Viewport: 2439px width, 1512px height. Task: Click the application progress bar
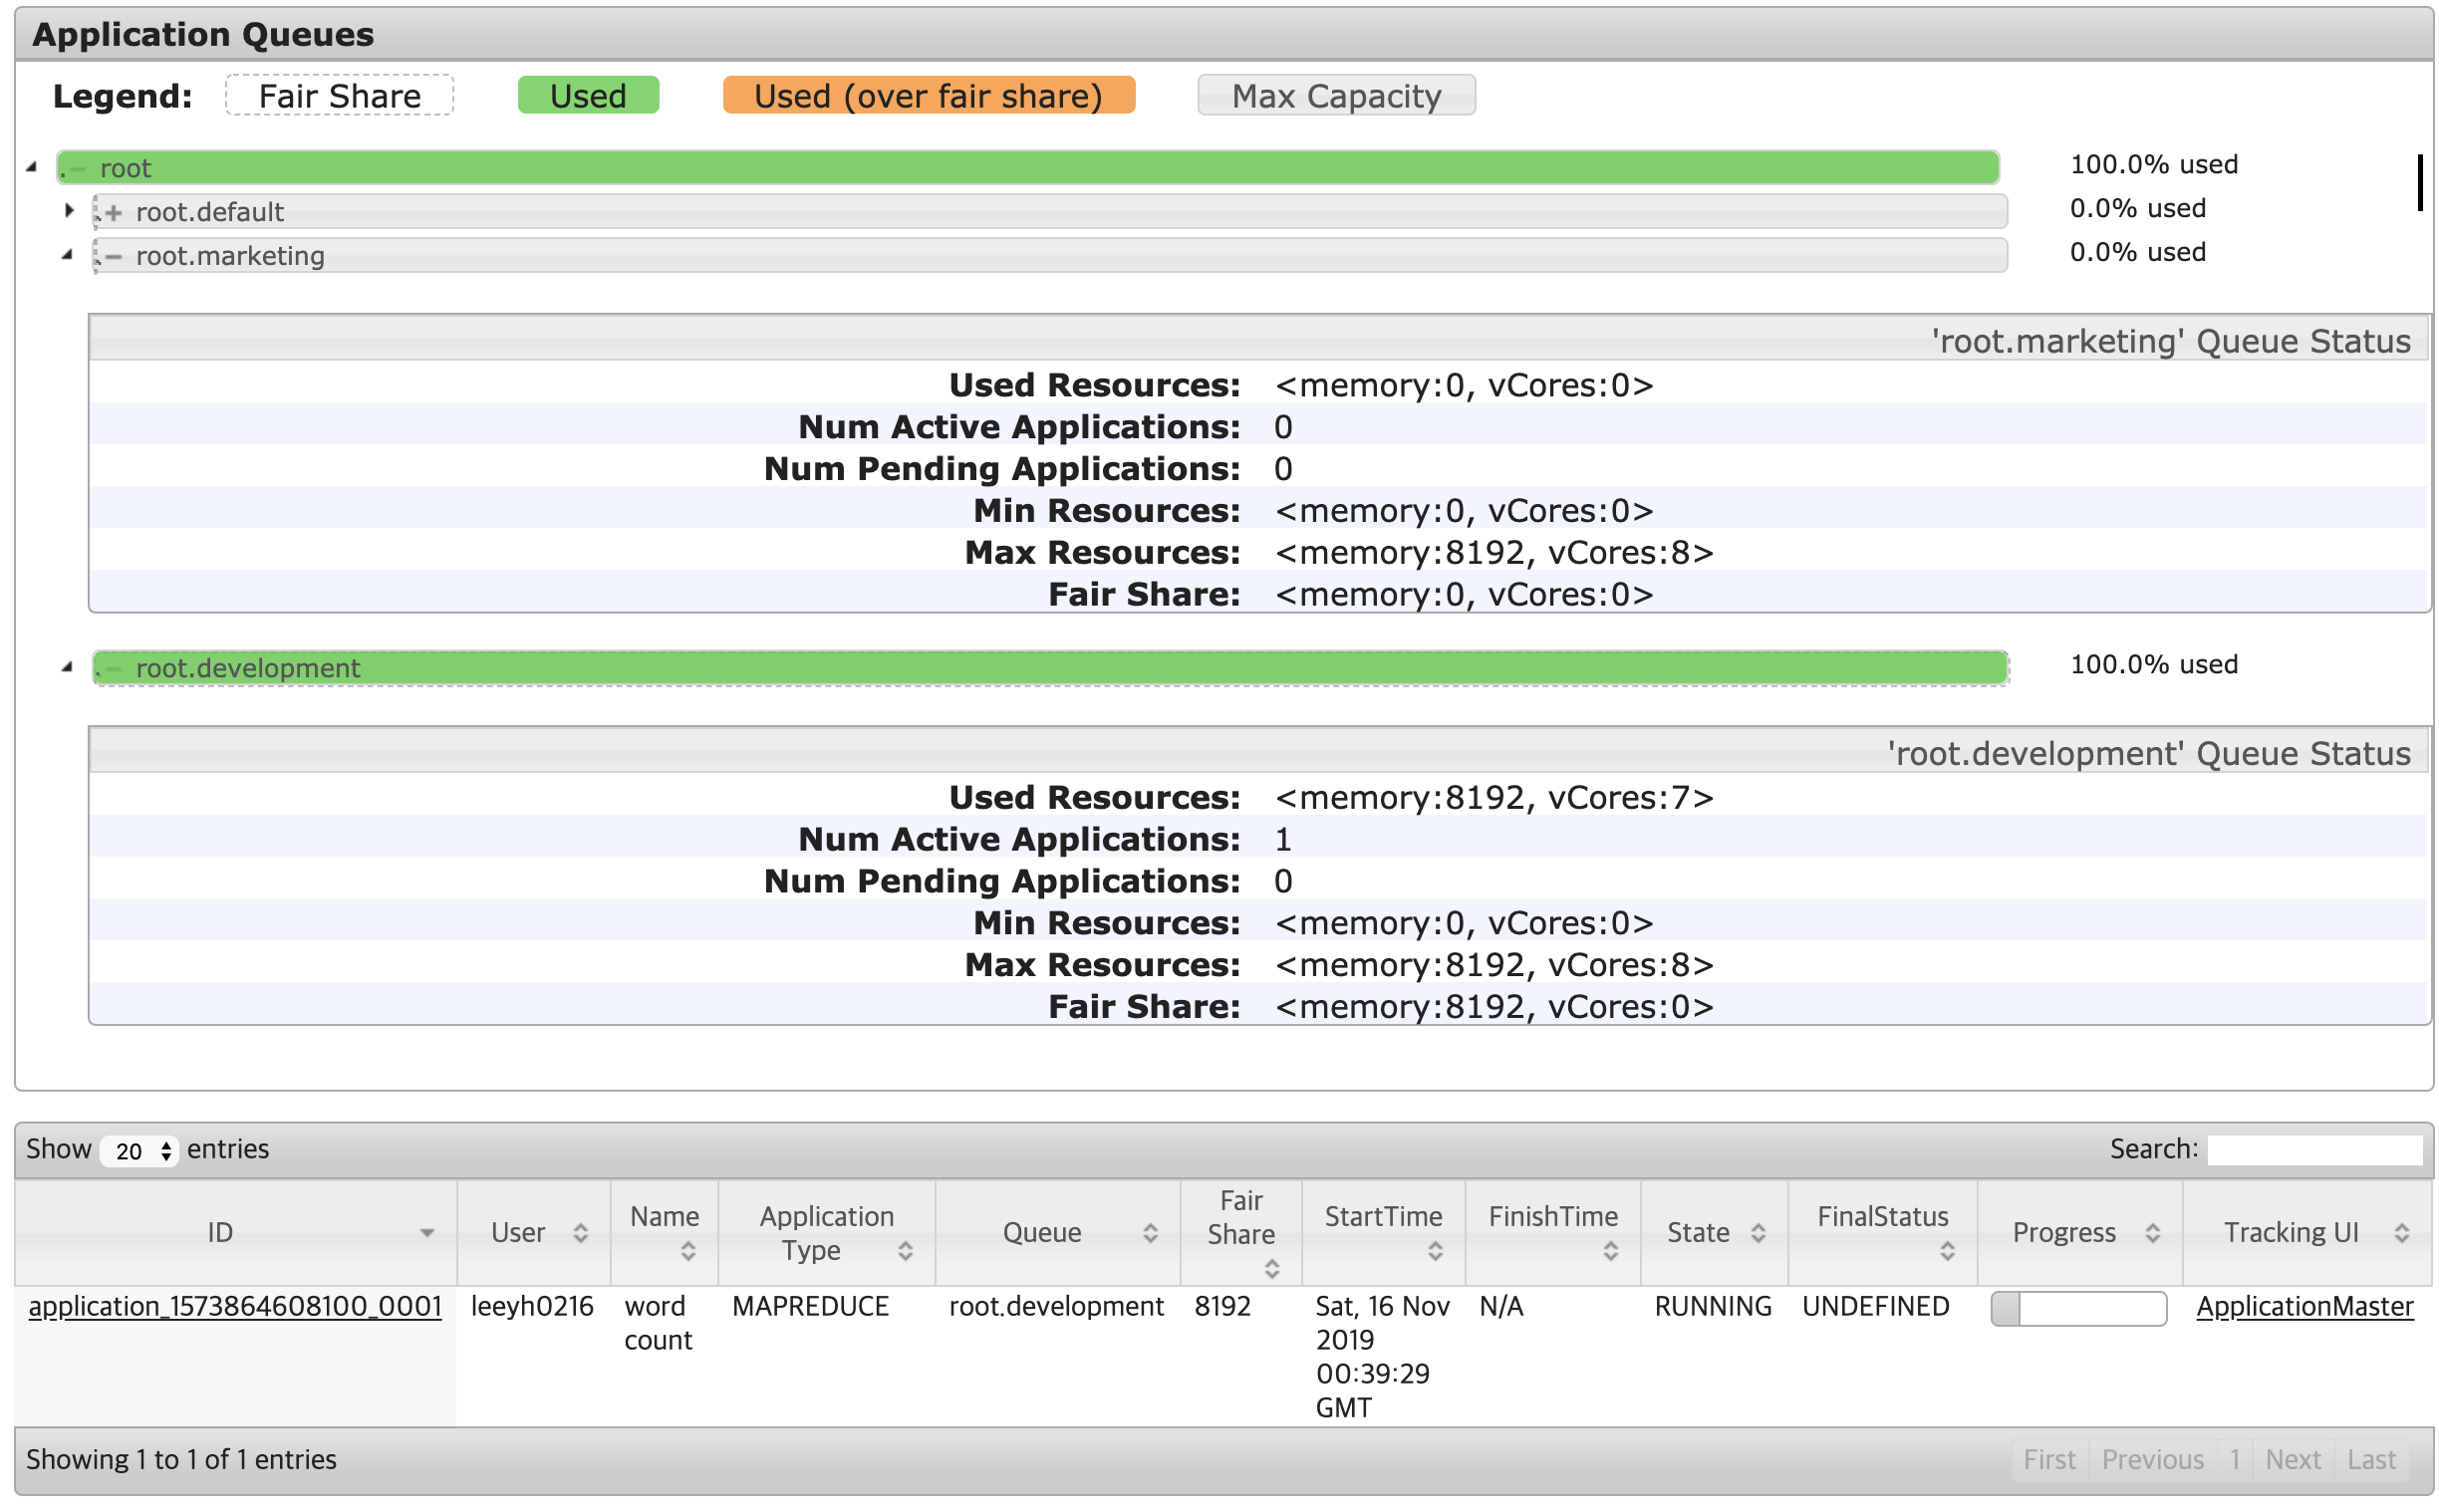[x=2078, y=1308]
